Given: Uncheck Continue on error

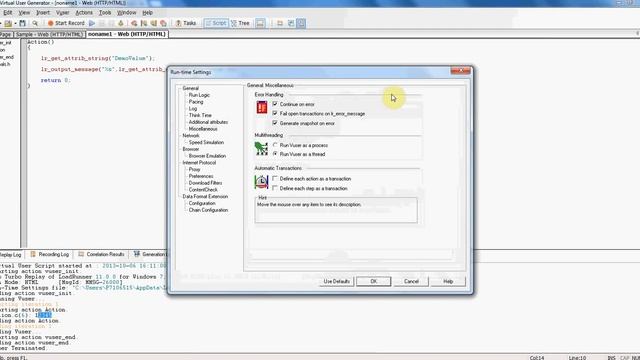Looking at the screenshot, I should tap(275, 104).
